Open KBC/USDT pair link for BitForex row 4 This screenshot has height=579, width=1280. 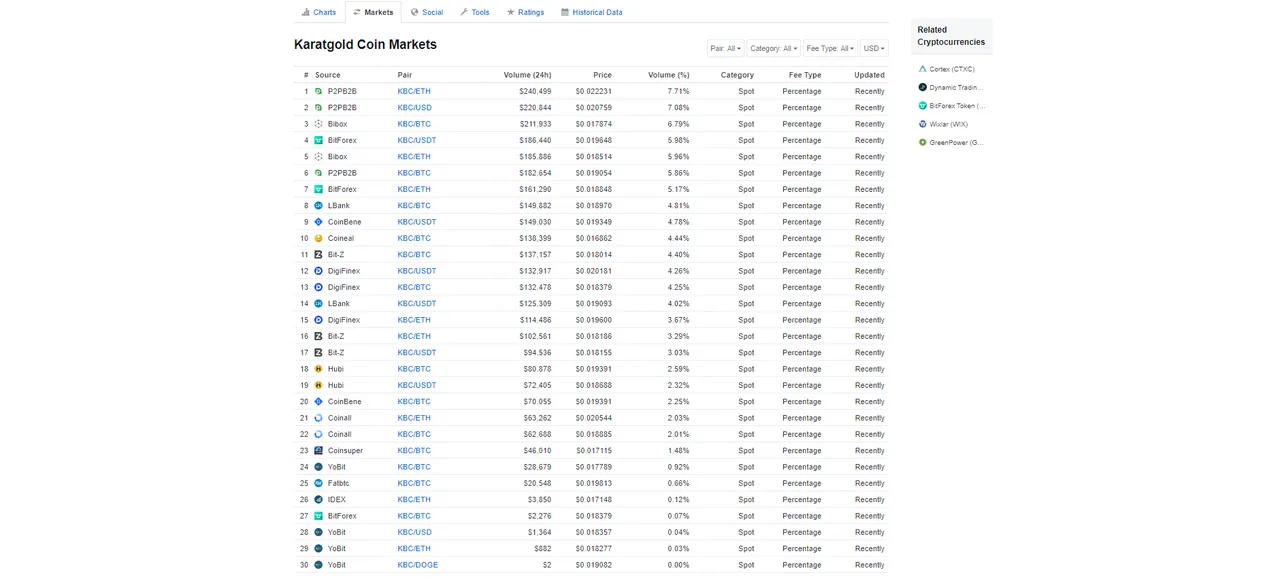click(417, 140)
